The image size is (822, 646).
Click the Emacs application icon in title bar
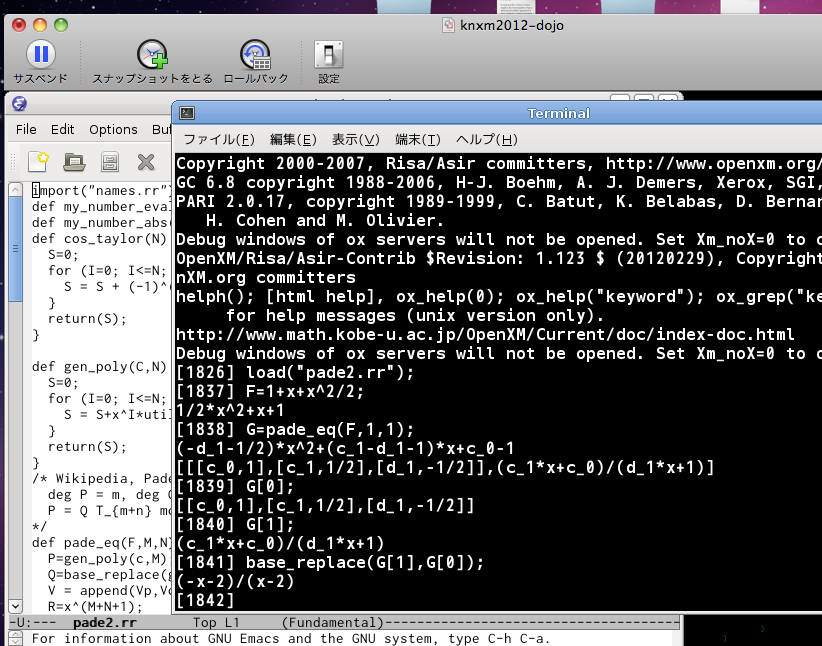pos(19,103)
